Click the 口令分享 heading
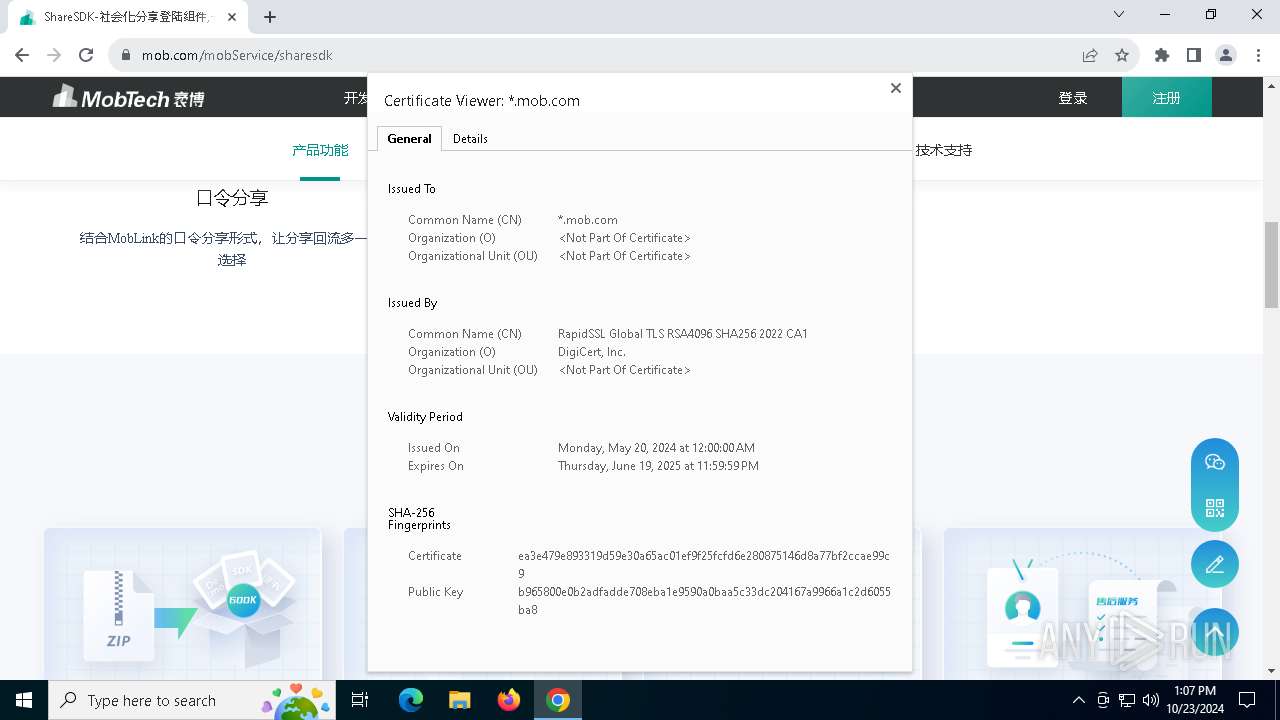The width and height of the screenshot is (1280, 720). pos(232,198)
